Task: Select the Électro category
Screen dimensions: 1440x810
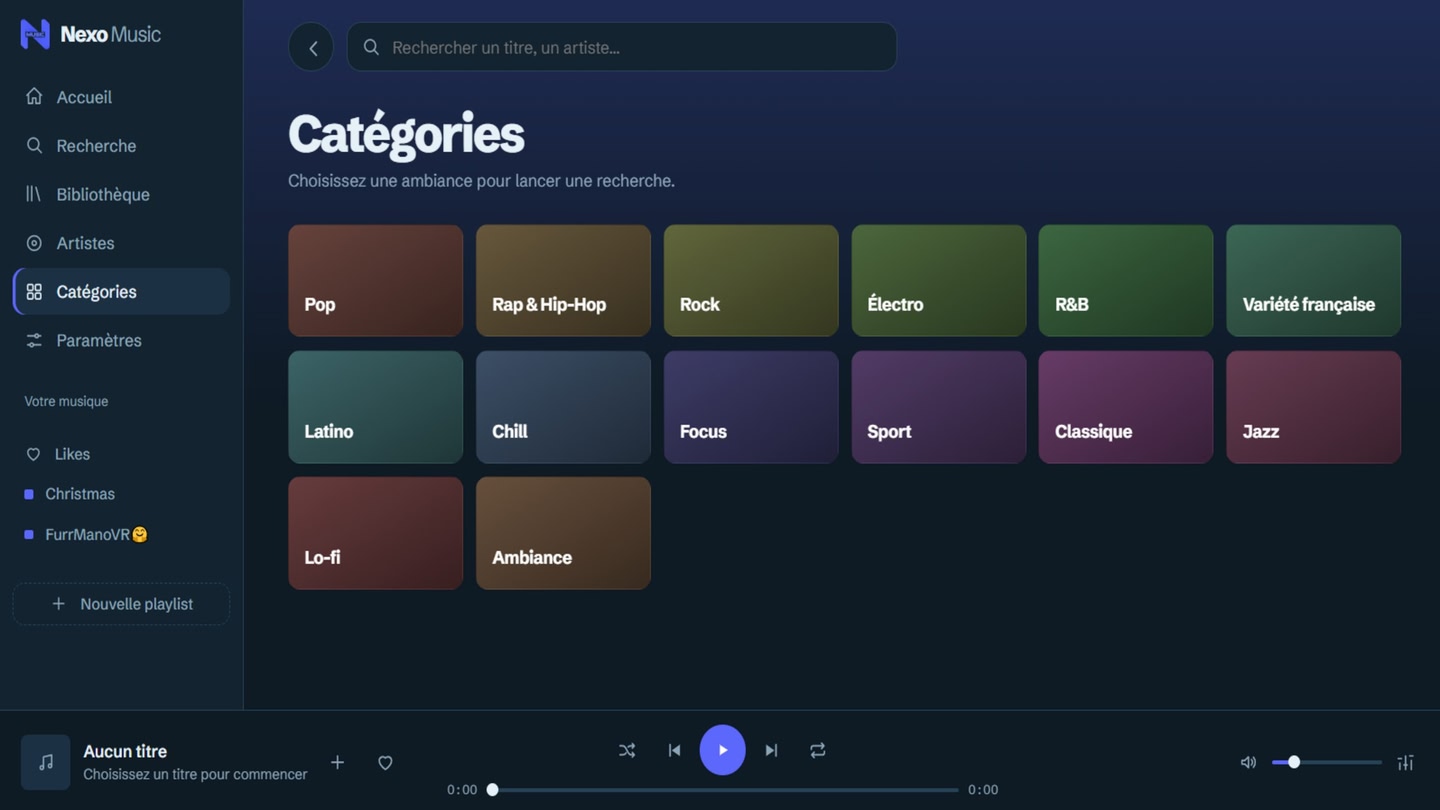Action: coord(939,281)
